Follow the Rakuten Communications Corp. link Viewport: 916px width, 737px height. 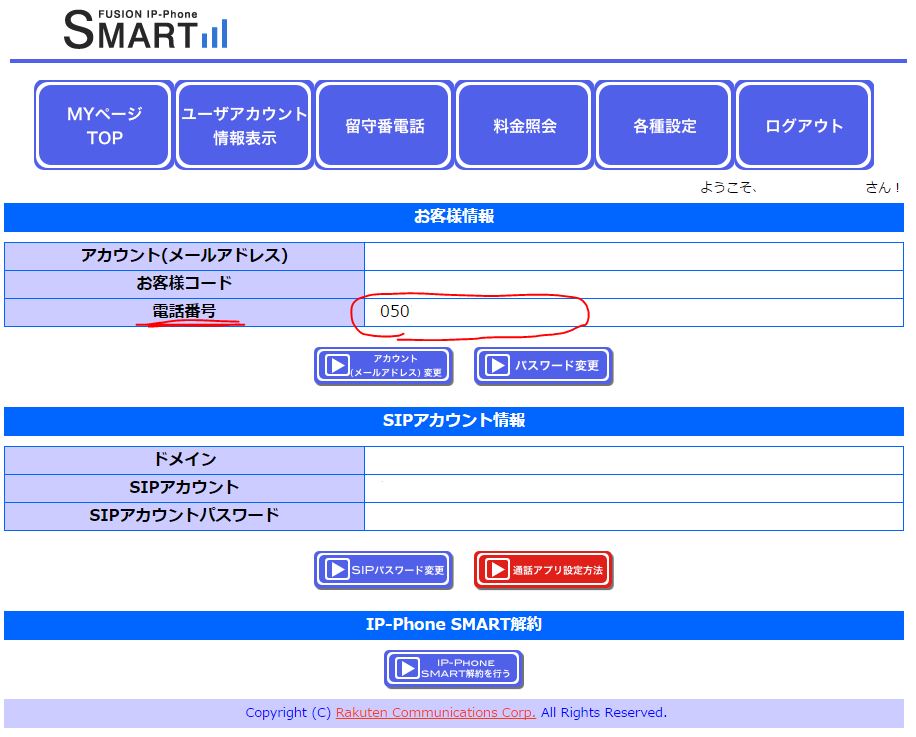[435, 712]
